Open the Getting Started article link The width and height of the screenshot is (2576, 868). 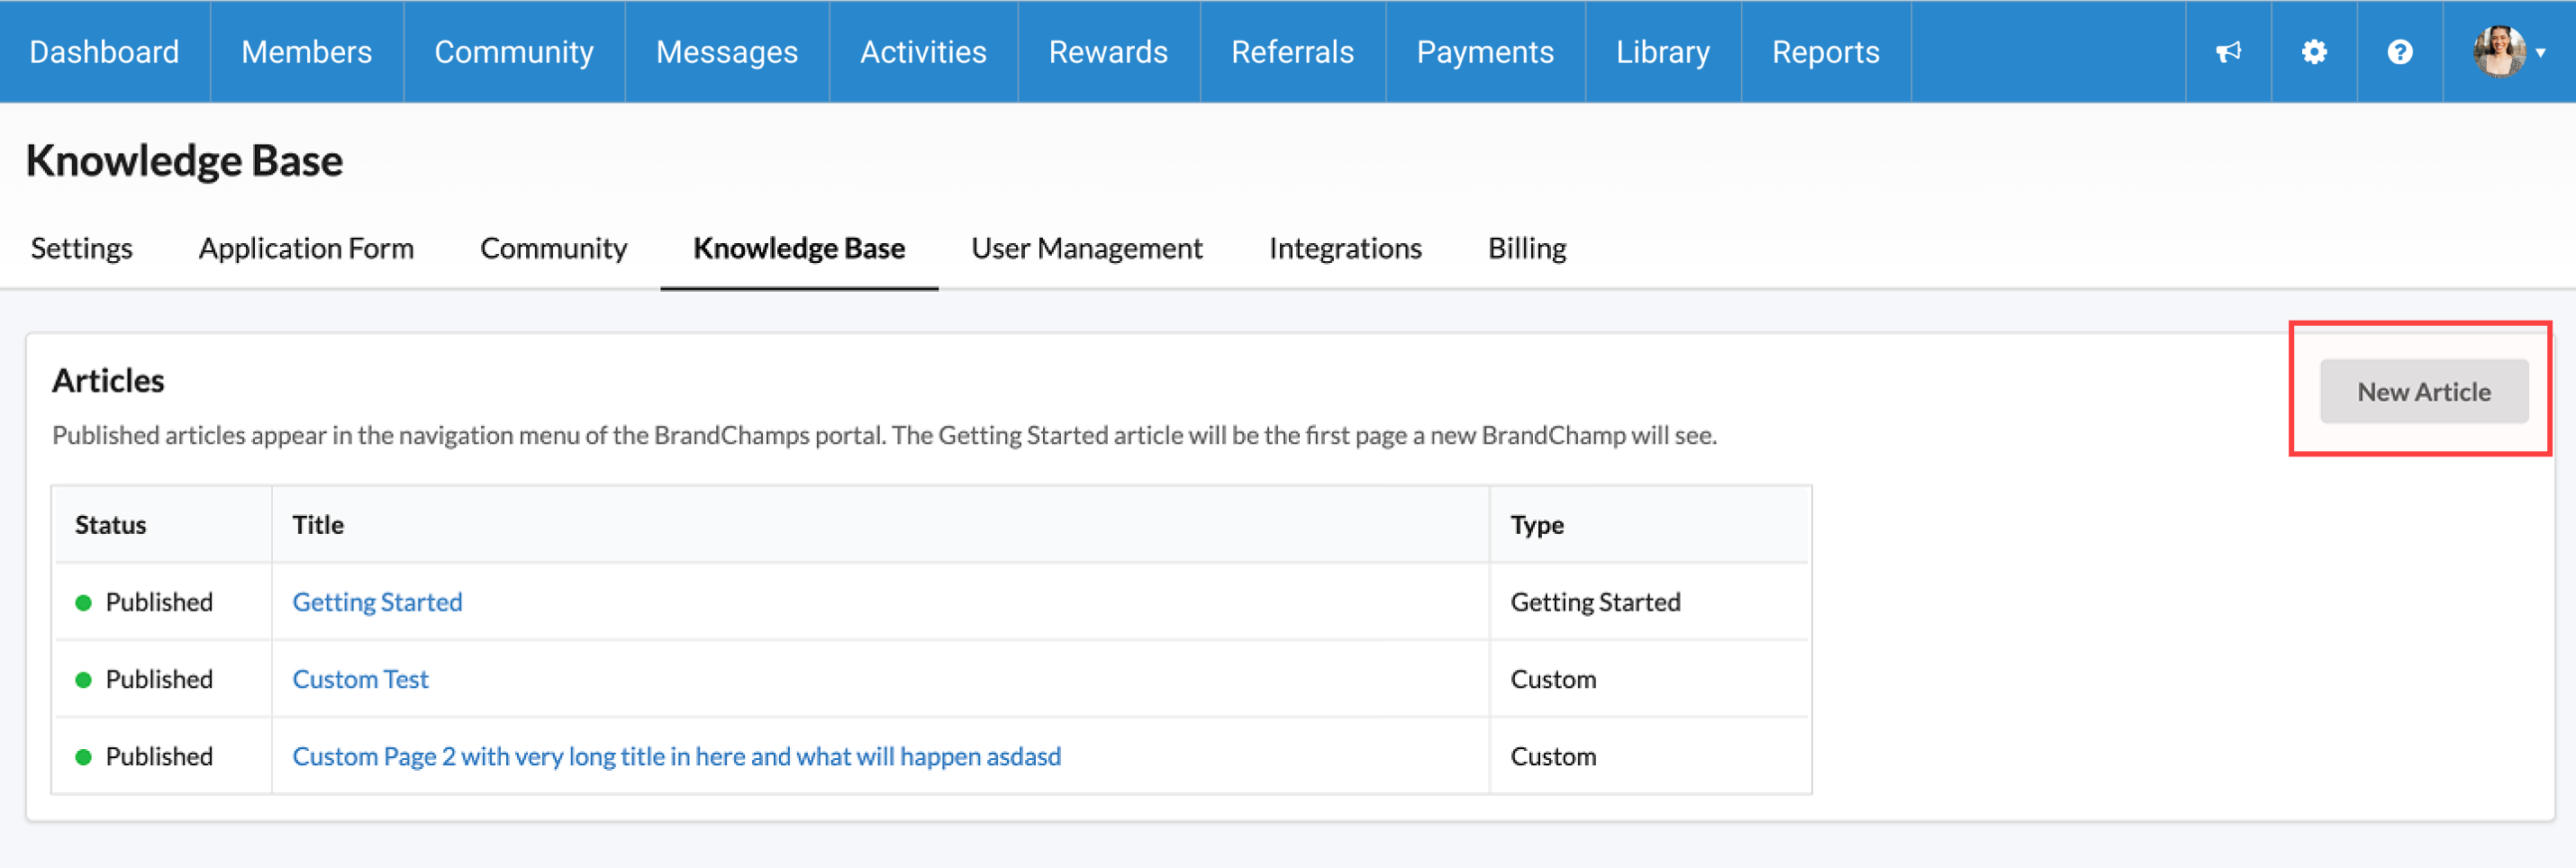coord(377,602)
